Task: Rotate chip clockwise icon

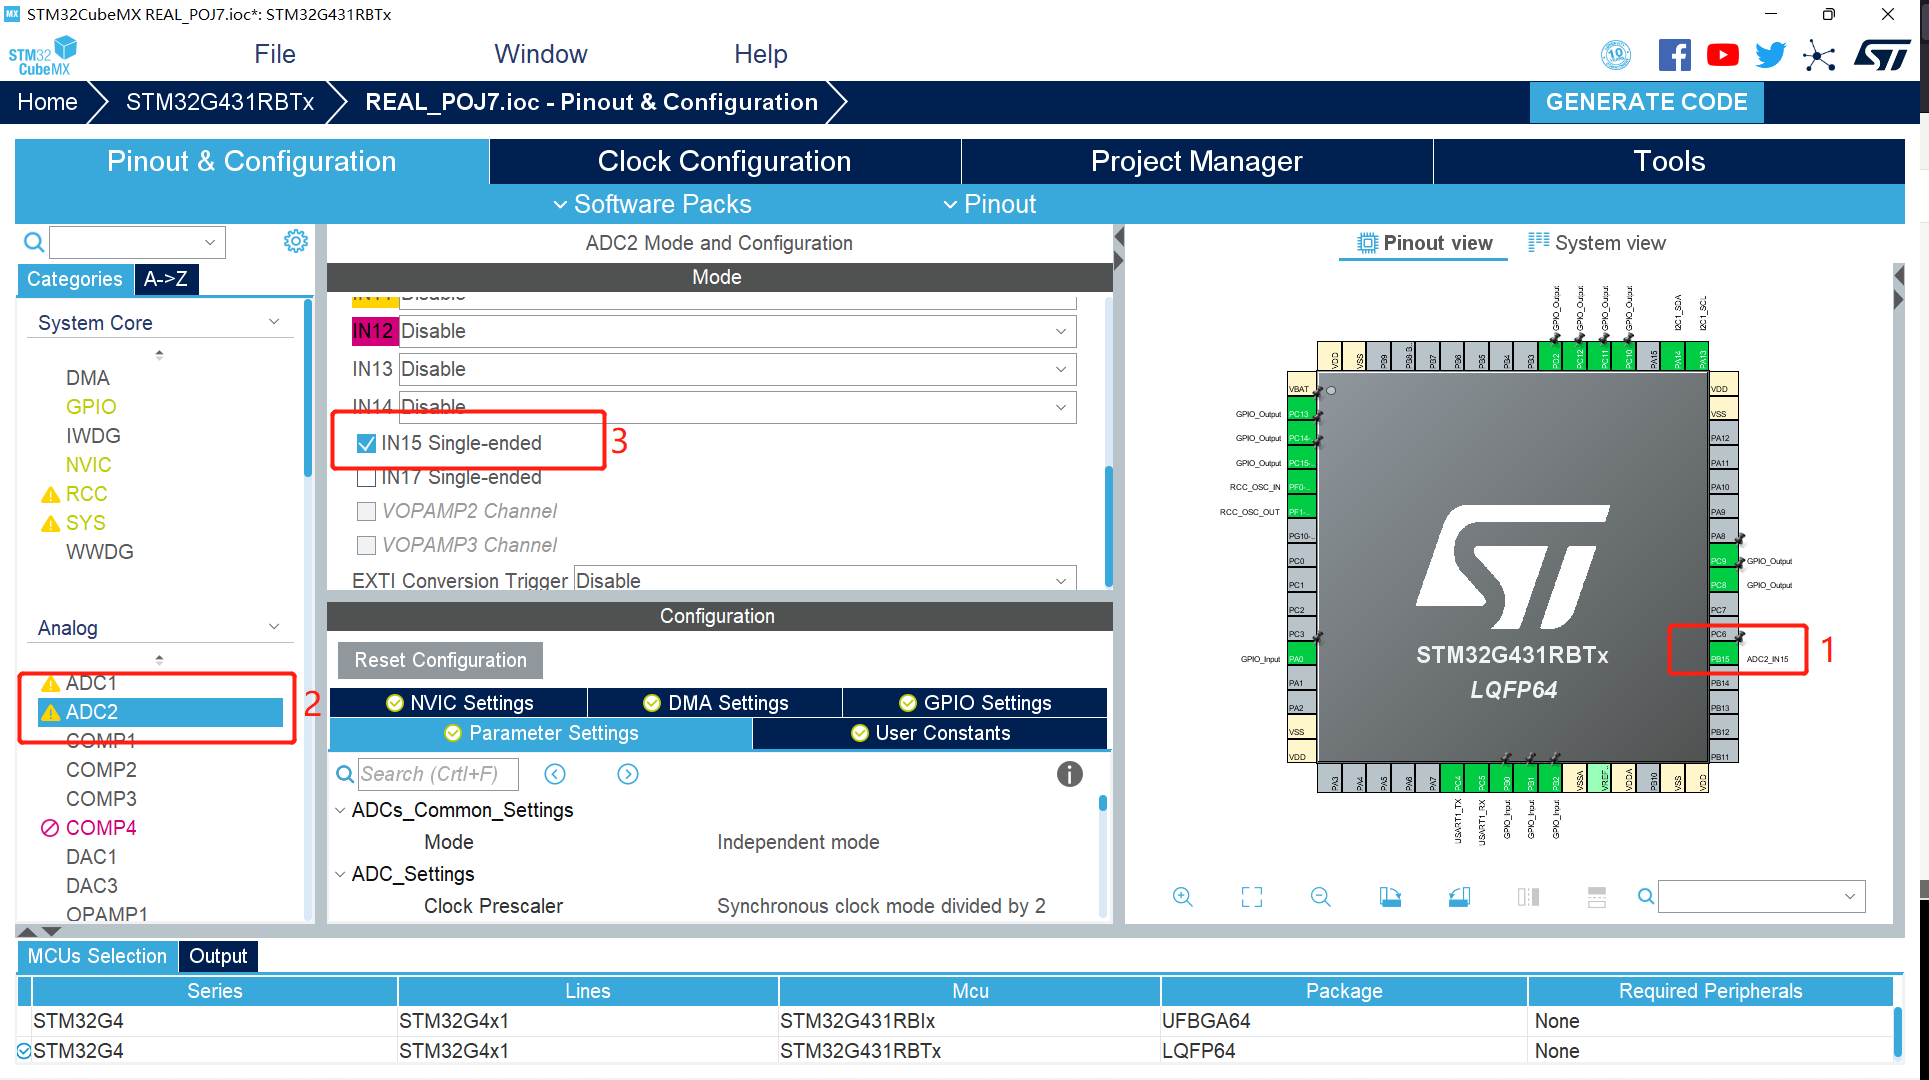Action: (x=1390, y=897)
